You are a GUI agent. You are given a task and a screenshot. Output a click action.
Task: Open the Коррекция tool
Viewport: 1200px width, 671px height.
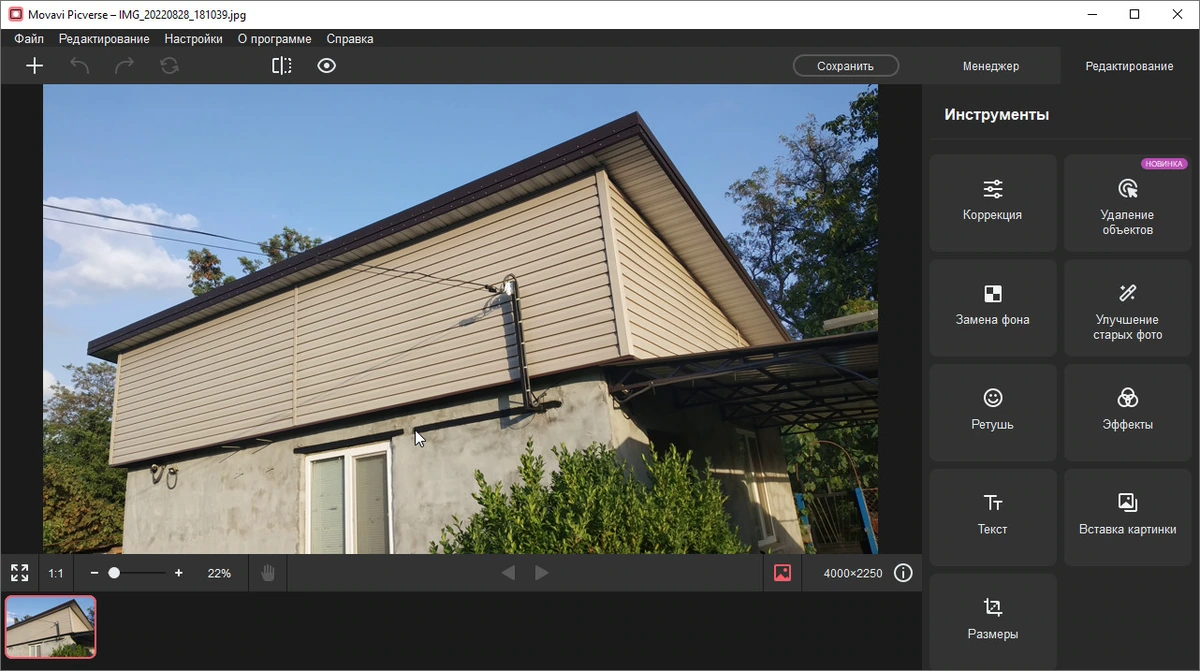click(x=993, y=202)
